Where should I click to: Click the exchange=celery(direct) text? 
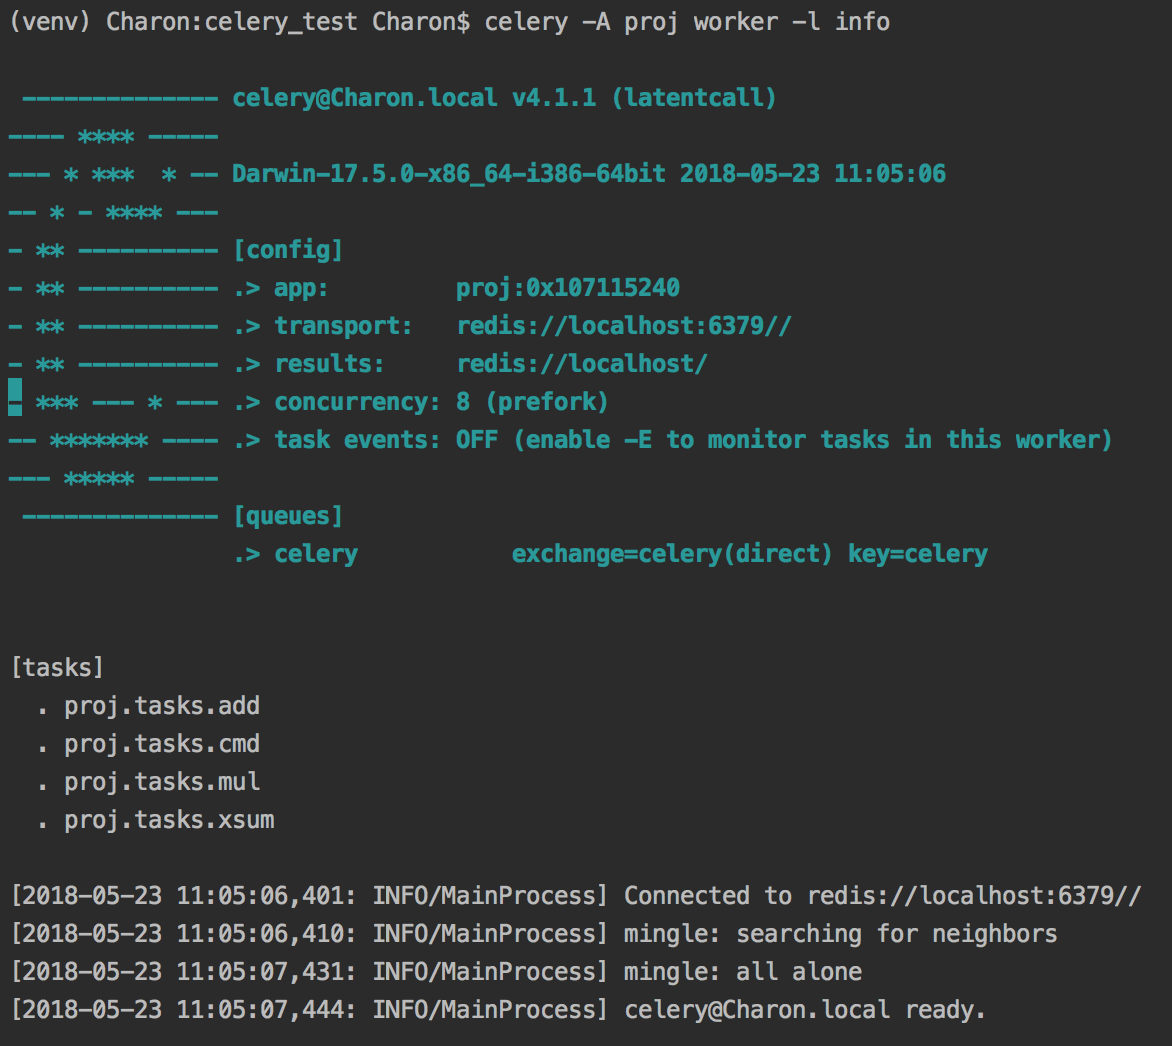point(671,554)
